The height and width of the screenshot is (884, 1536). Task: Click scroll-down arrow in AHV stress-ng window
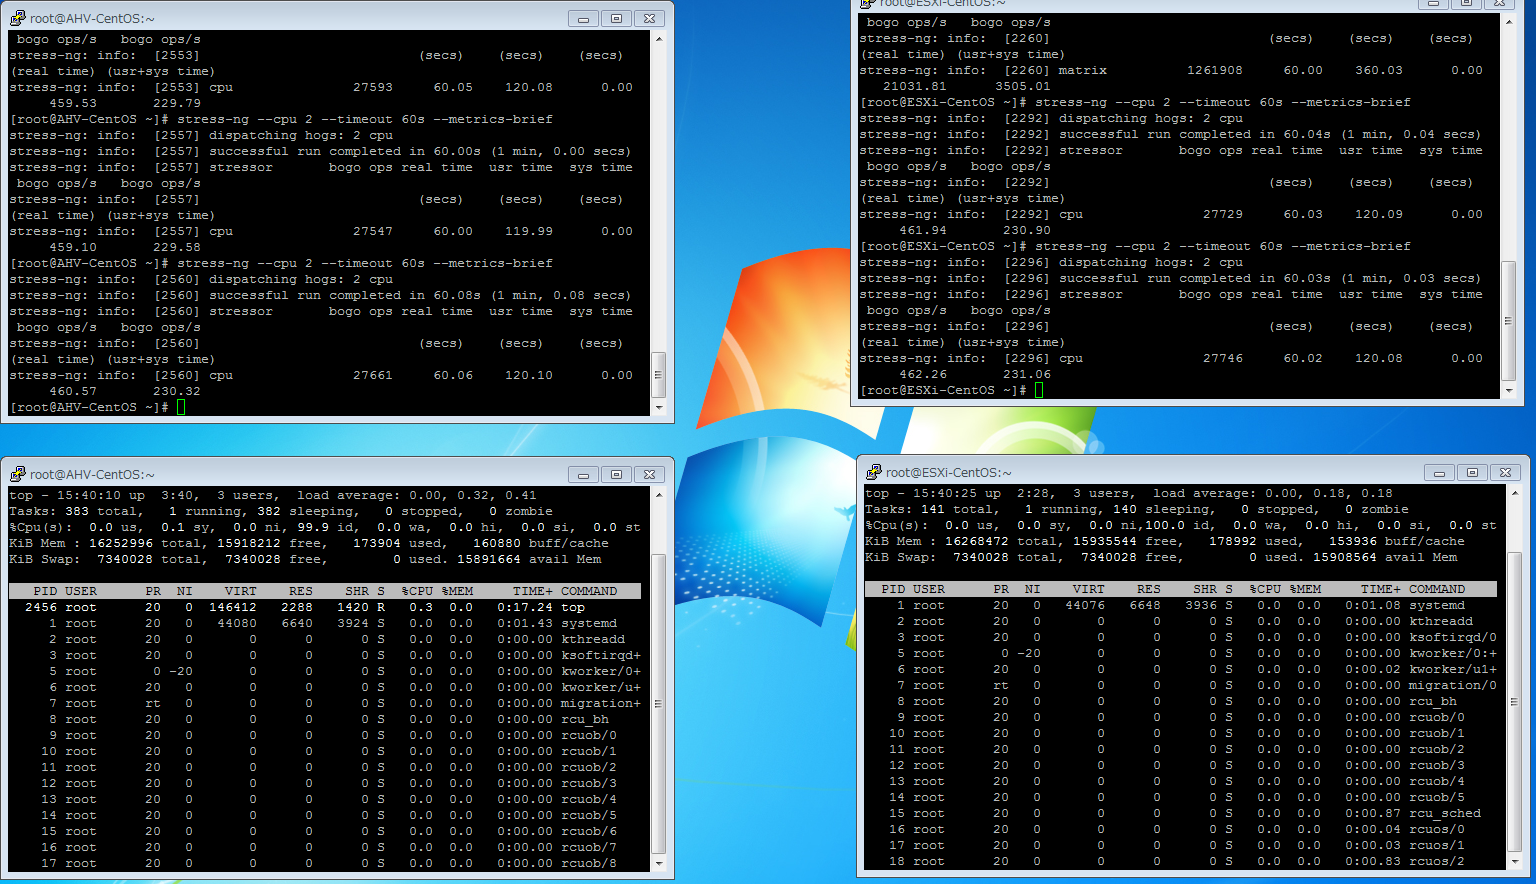(x=658, y=407)
